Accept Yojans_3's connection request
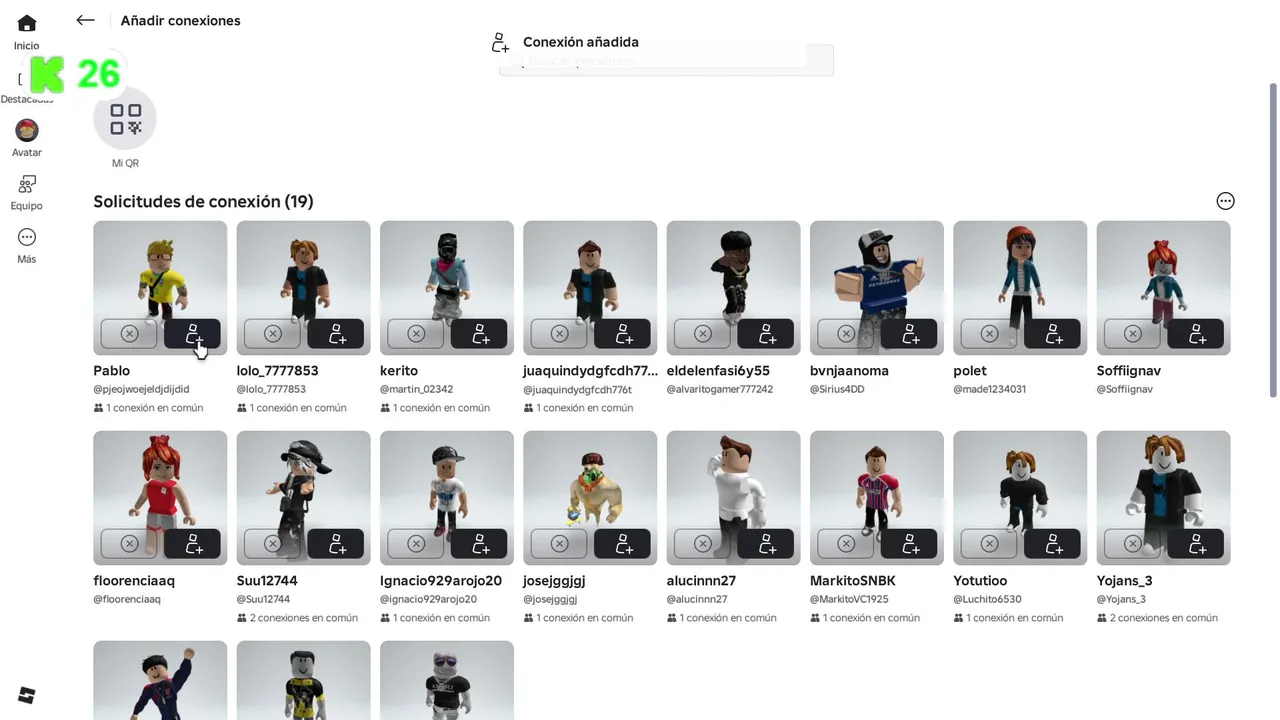This screenshot has width=1280, height=720. [x=1195, y=543]
